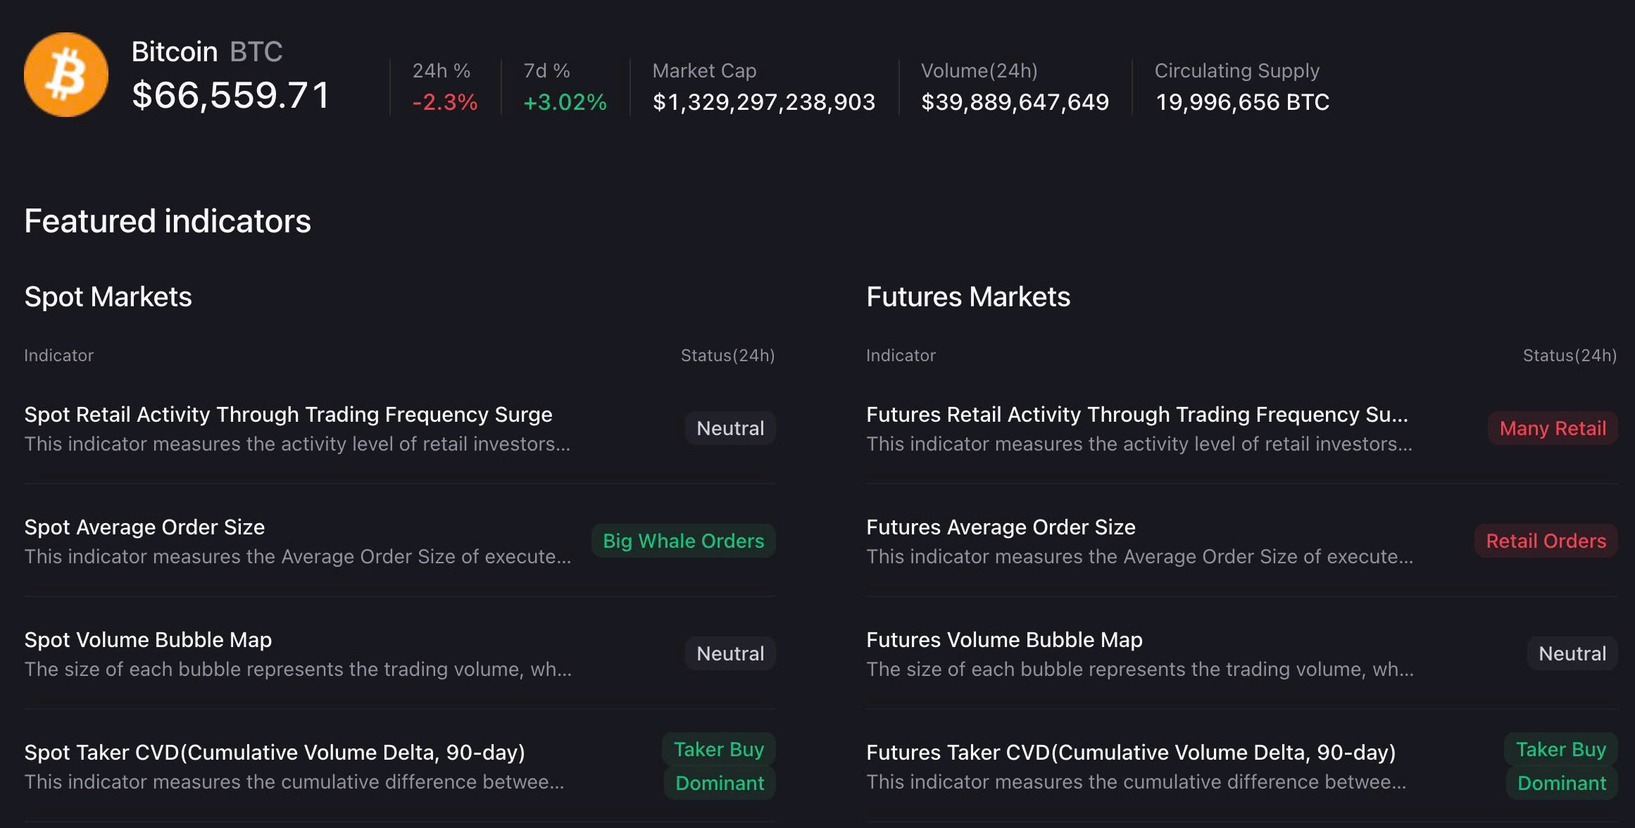Click the Futures Markets section heading

pyautogui.click(x=968, y=297)
